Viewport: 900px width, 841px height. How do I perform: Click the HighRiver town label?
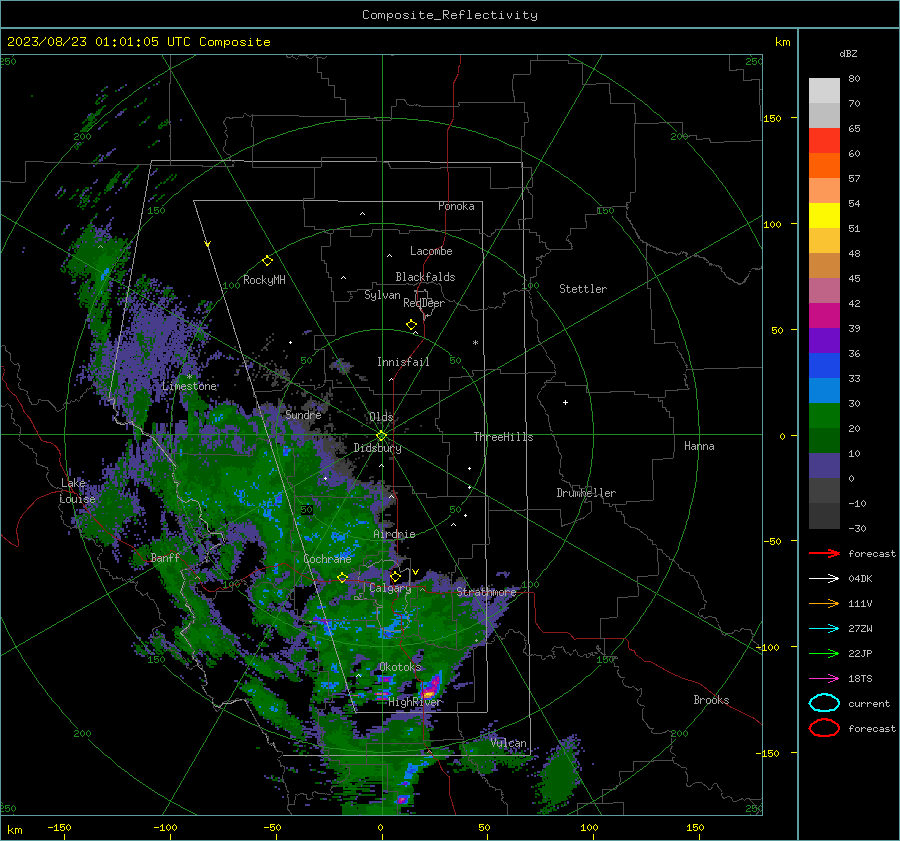(x=414, y=702)
